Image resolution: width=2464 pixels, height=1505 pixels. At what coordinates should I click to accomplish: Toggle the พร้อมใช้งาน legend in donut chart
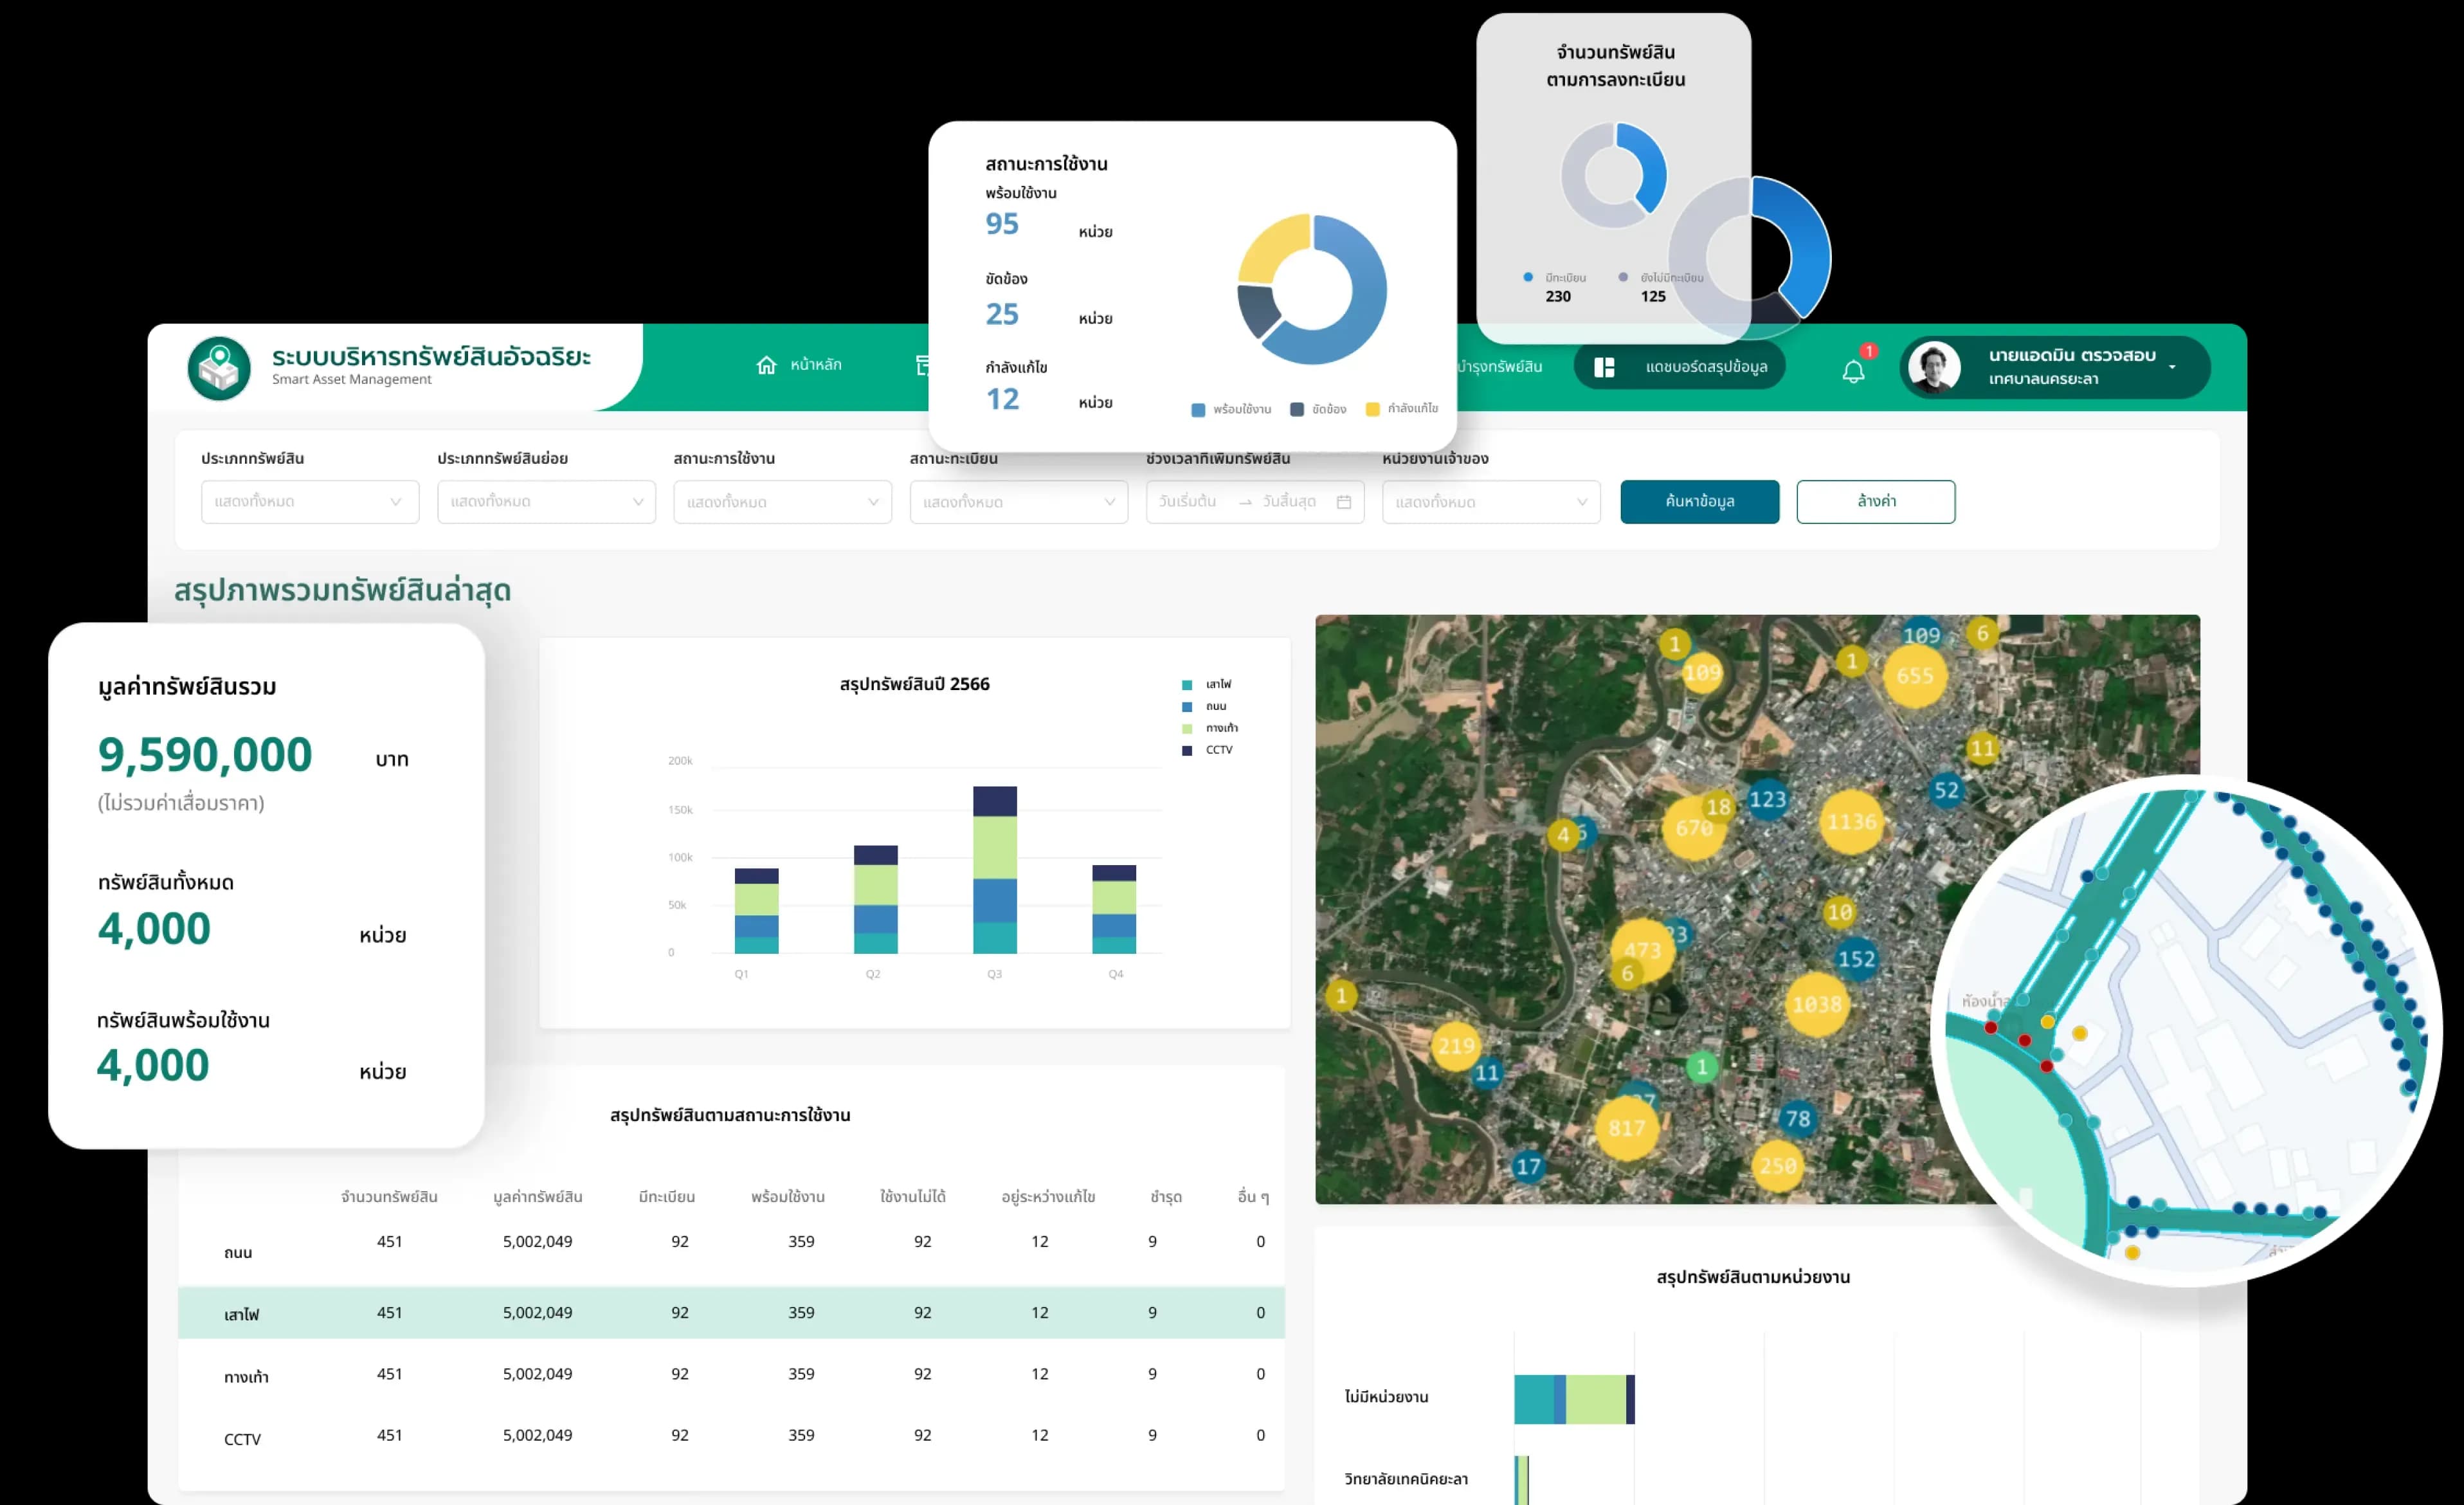pos(1231,409)
